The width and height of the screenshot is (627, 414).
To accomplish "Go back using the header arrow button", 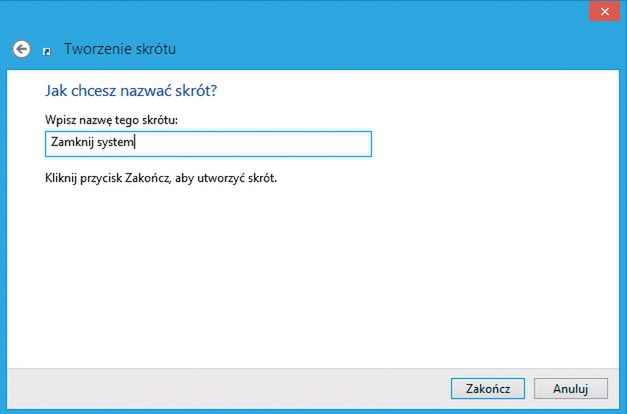I will pyautogui.click(x=21, y=49).
